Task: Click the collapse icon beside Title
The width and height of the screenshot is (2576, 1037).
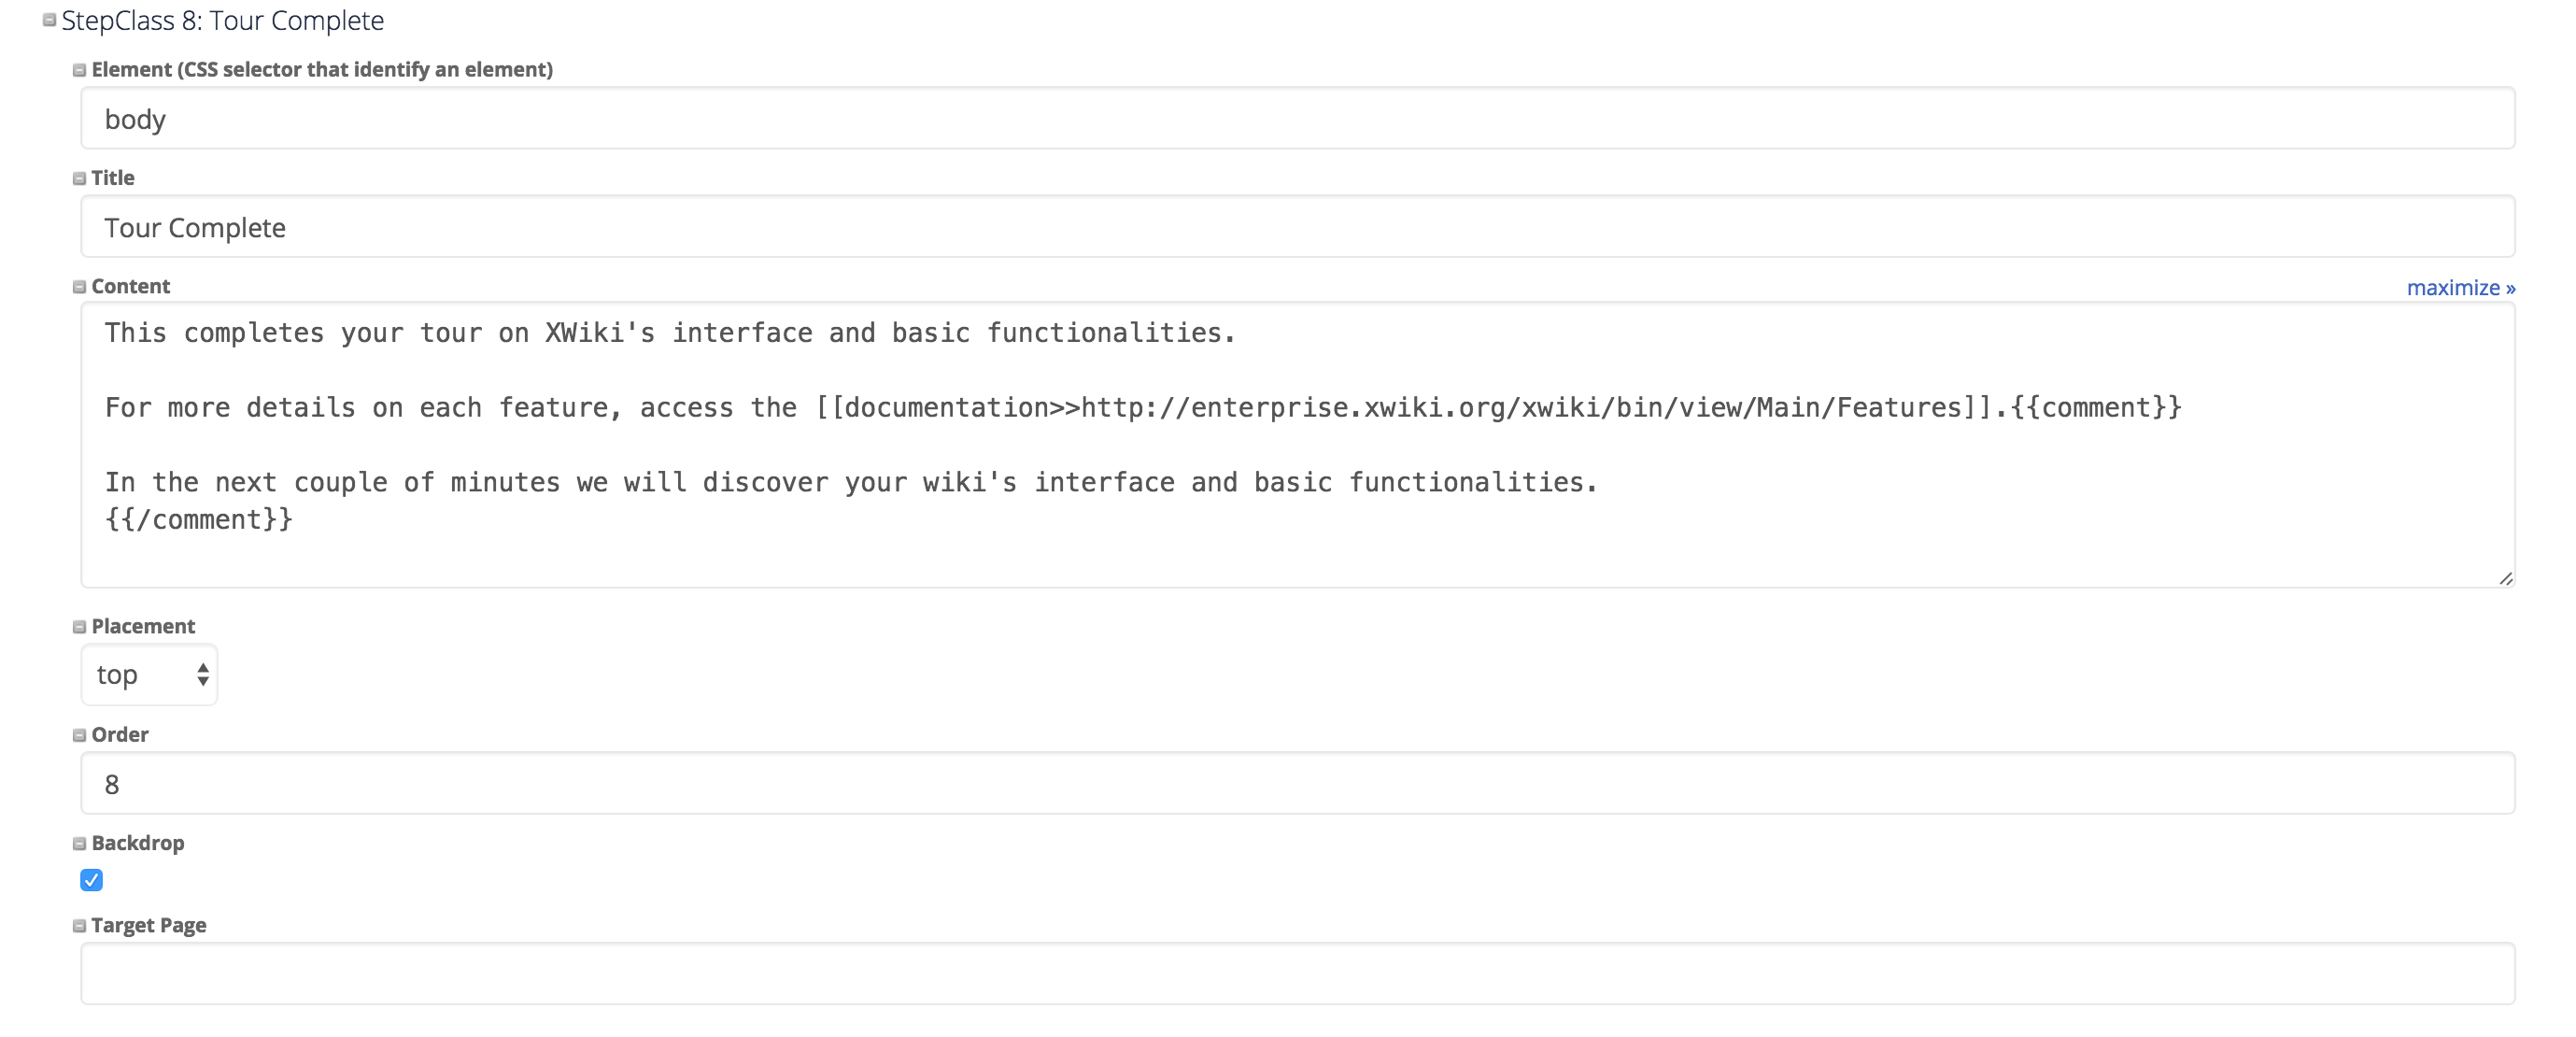Action: coord(79,178)
